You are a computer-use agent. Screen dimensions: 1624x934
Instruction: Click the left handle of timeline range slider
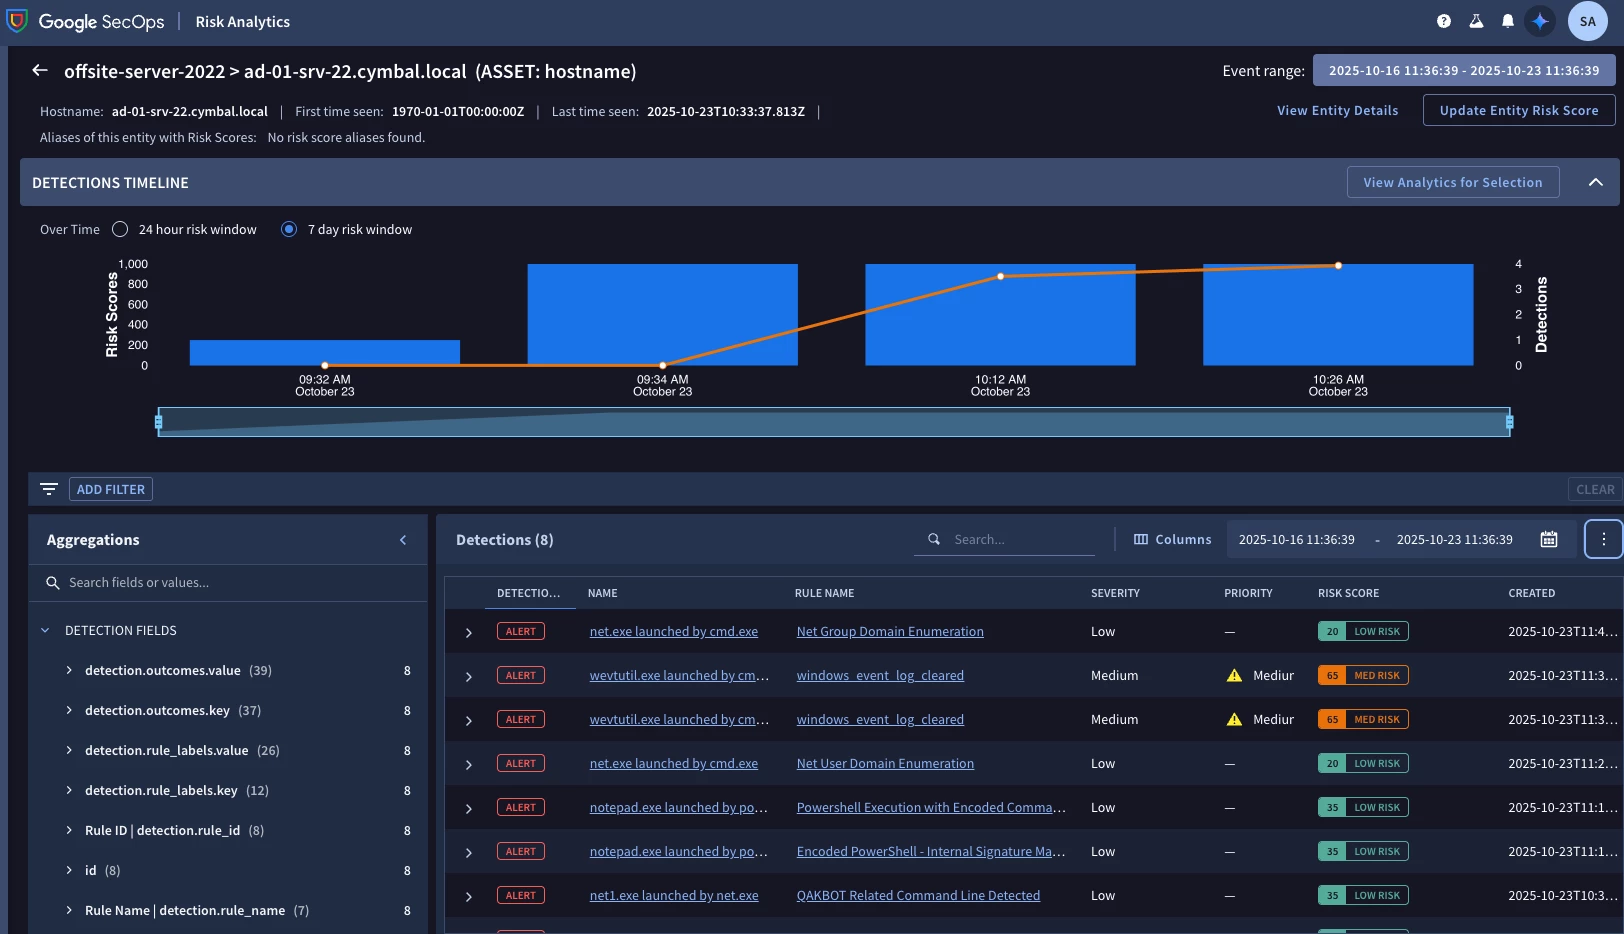[x=158, y=422]
